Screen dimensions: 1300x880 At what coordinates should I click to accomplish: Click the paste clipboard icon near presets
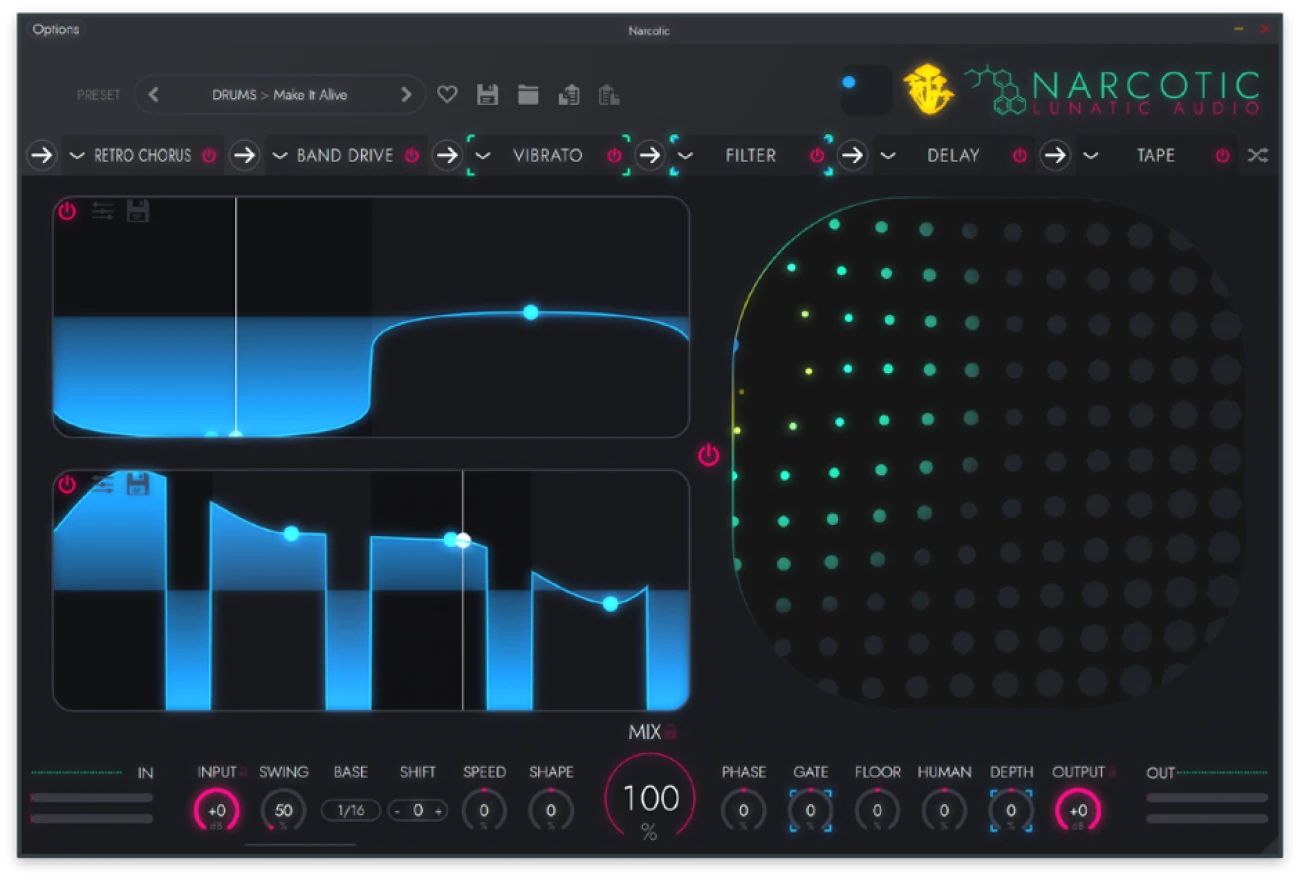(609, 95)
